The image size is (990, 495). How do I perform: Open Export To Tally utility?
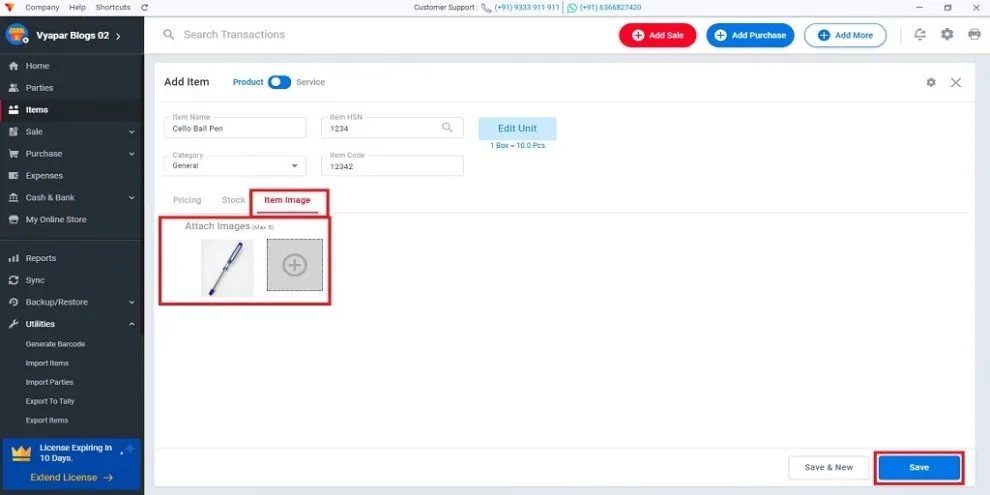(x=51, y=402)
